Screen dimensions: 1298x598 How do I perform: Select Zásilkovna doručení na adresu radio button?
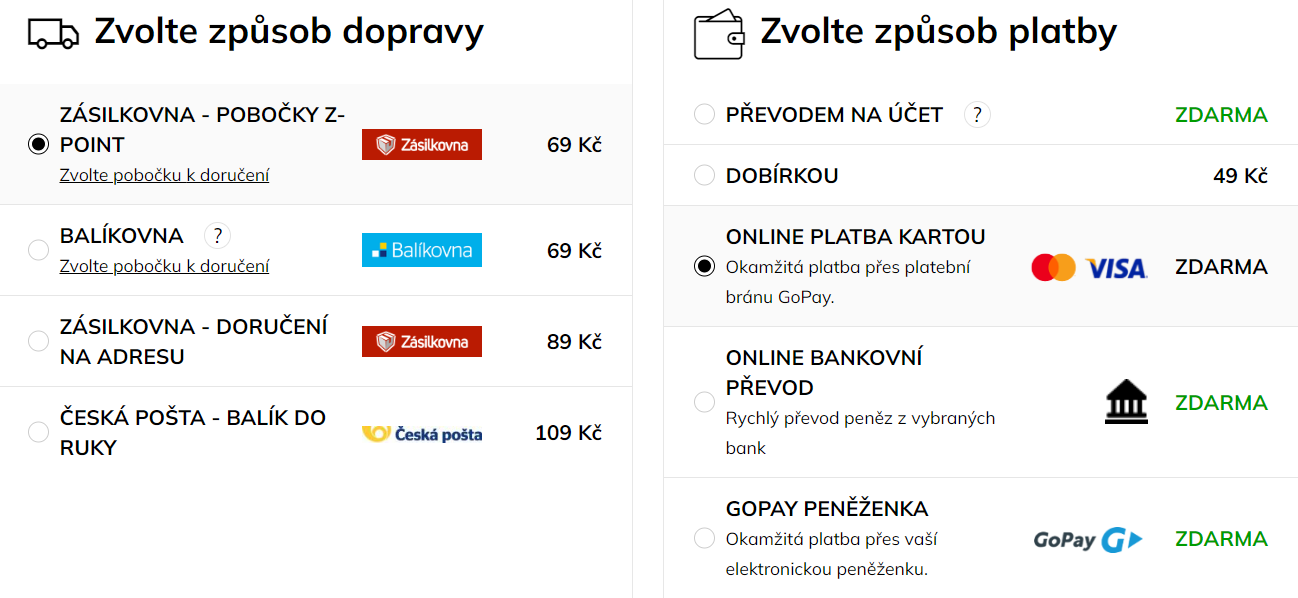point(38,341)
